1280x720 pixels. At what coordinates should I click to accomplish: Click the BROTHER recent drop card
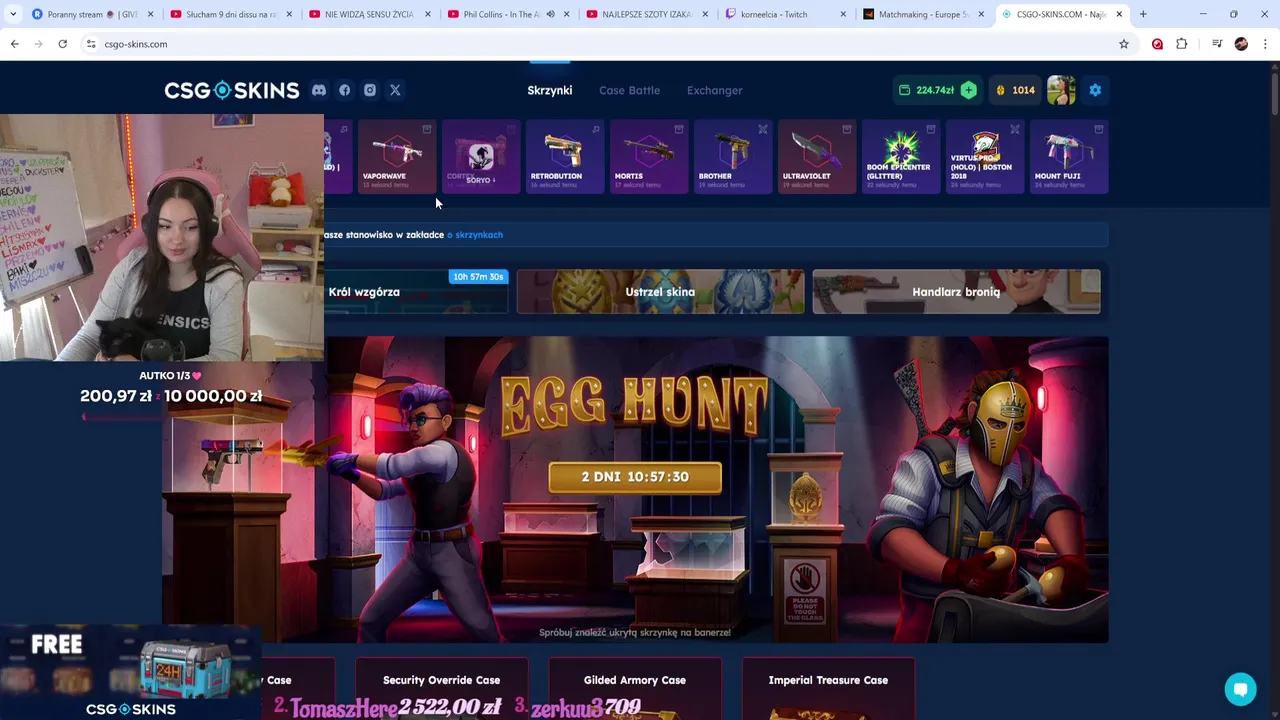point(733,156)
